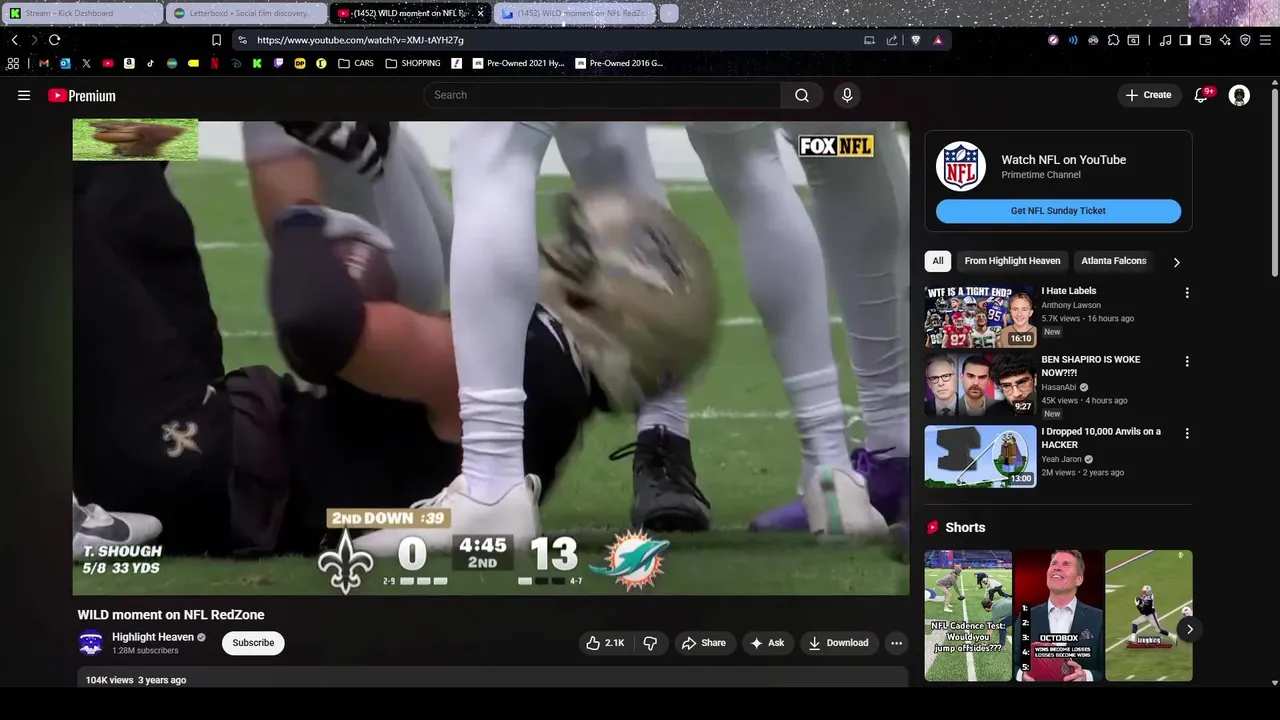1280x720 pixels.
Task: Dislike the video with thumbs down
Action: (650, 643)
